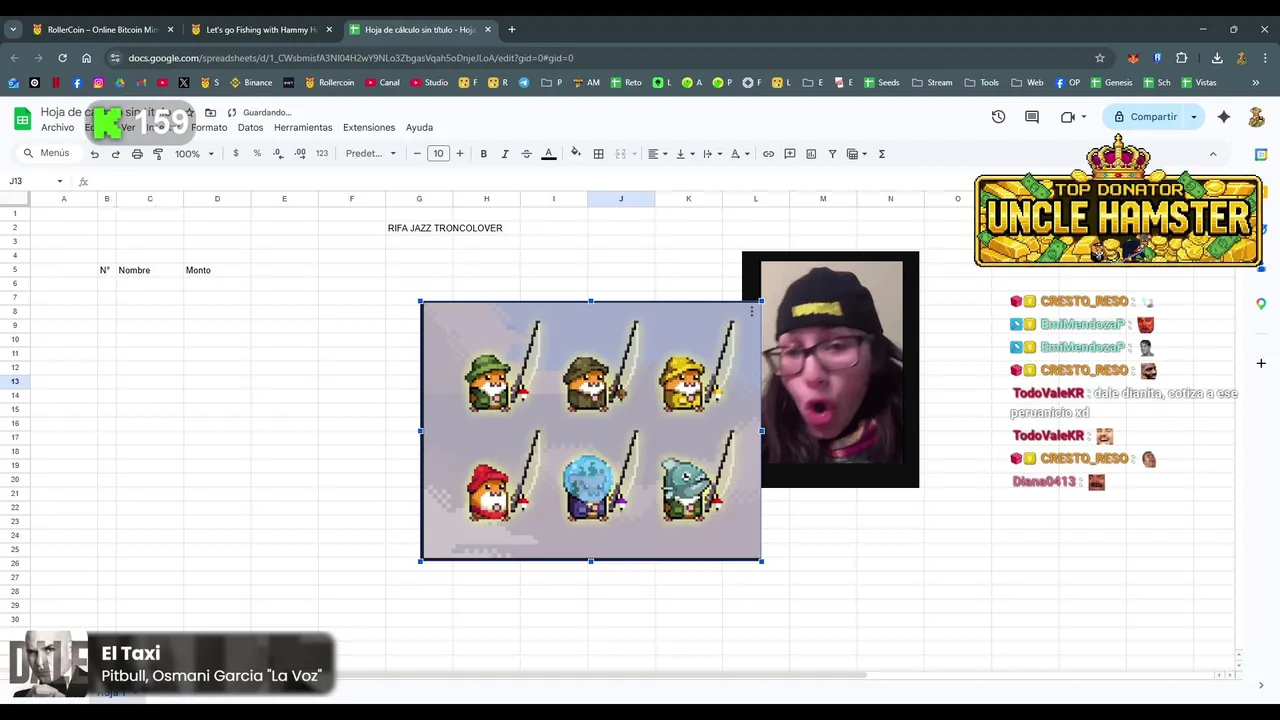The image size is (1280, 720).
Task: Bookmark this page with the star icon
Action: click(x=1100, y=58)
